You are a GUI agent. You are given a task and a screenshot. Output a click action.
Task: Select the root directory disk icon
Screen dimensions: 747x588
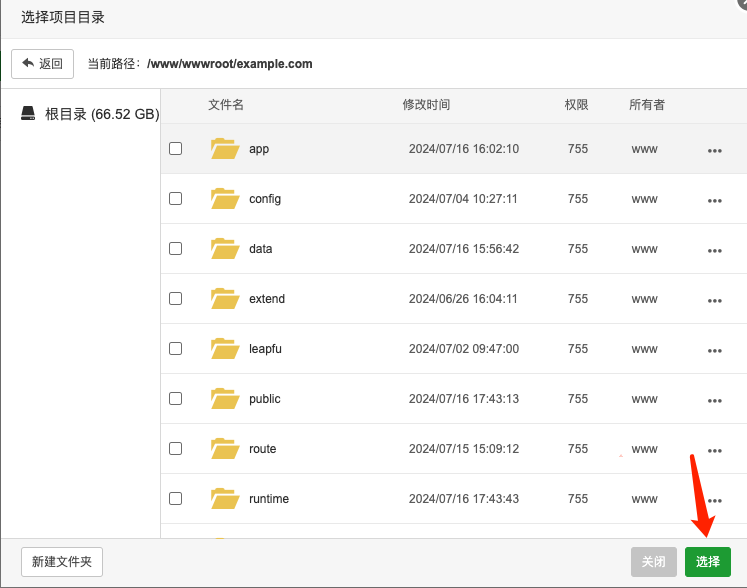[28, 114]
